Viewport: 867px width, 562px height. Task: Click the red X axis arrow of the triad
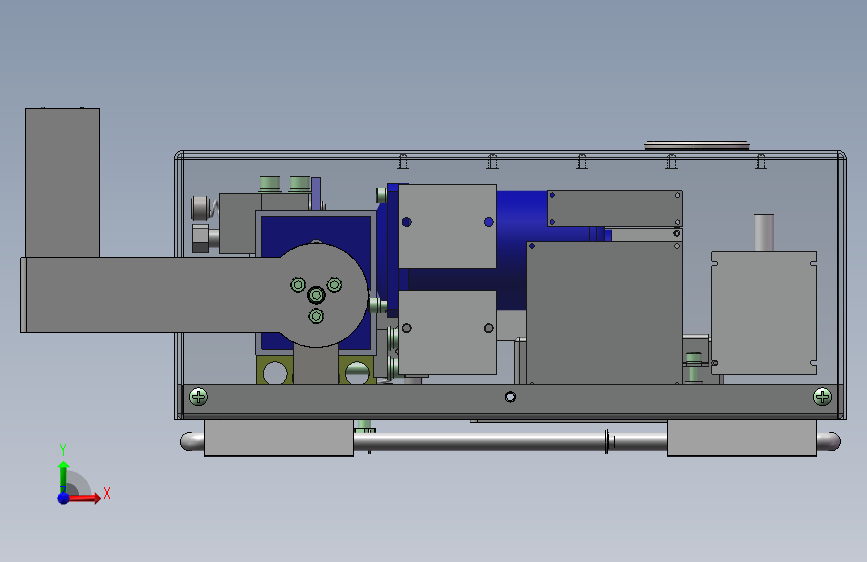84,498
